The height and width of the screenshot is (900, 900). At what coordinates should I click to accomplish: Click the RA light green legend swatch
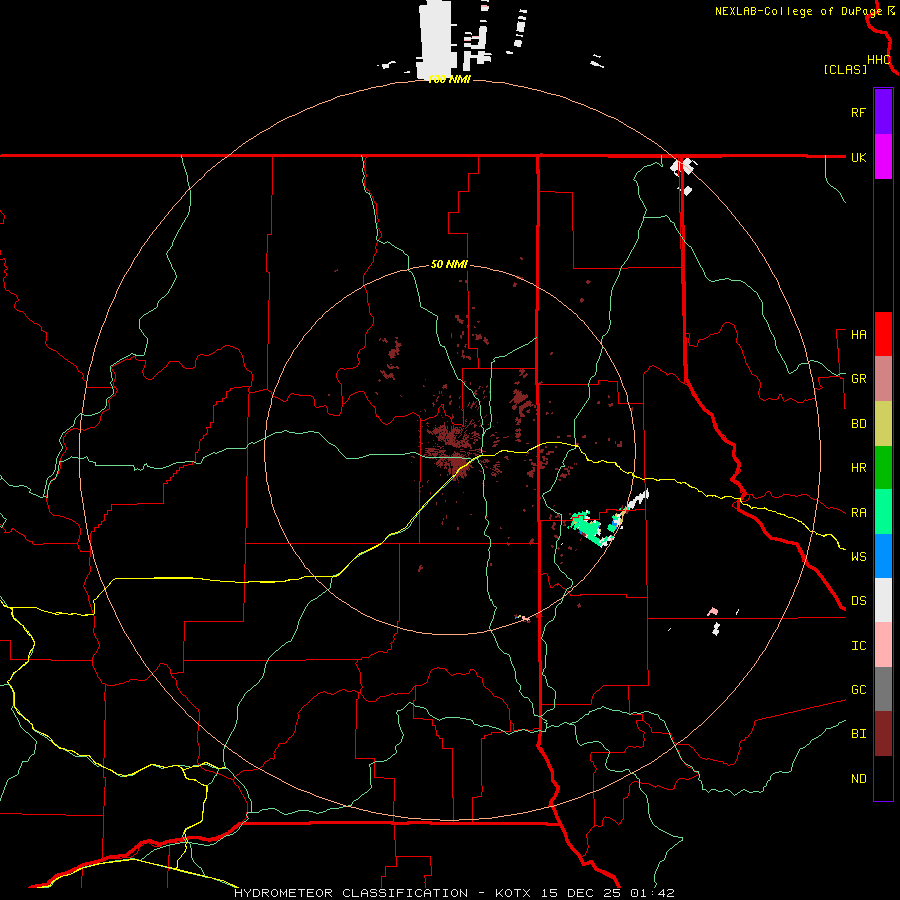[883, 512]
